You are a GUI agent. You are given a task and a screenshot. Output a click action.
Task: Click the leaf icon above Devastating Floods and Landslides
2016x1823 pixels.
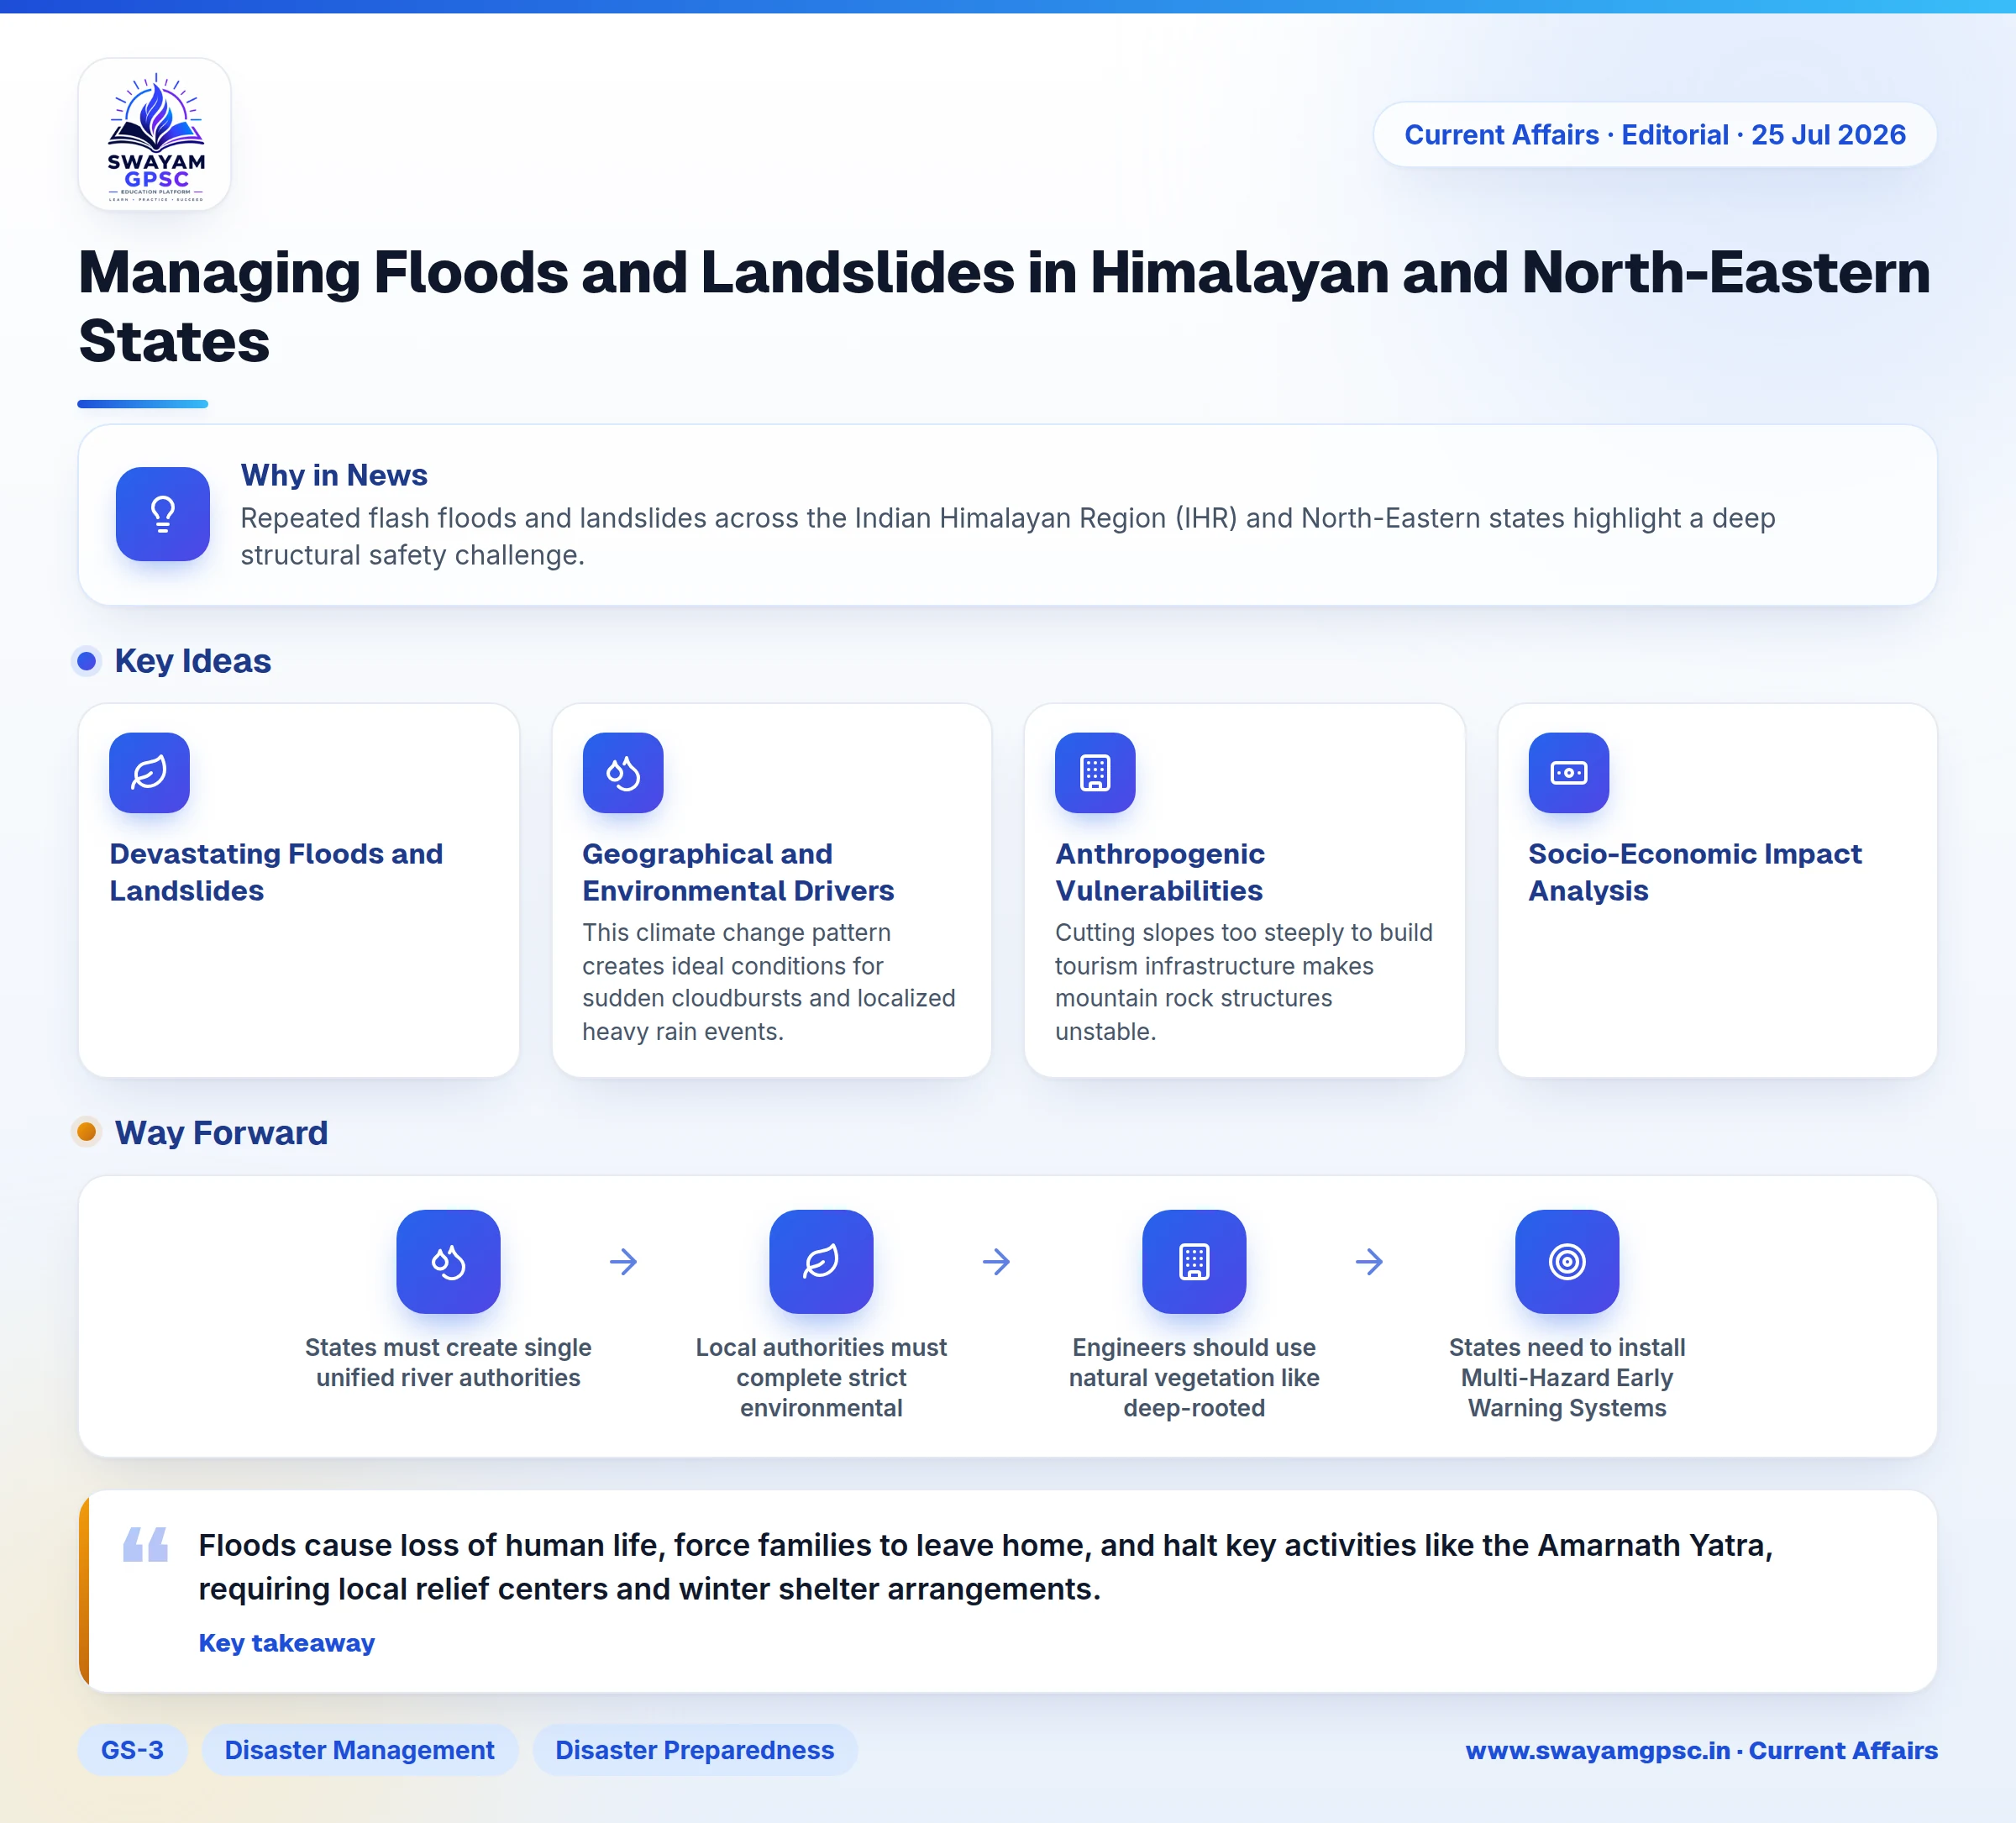pos(149,773)
